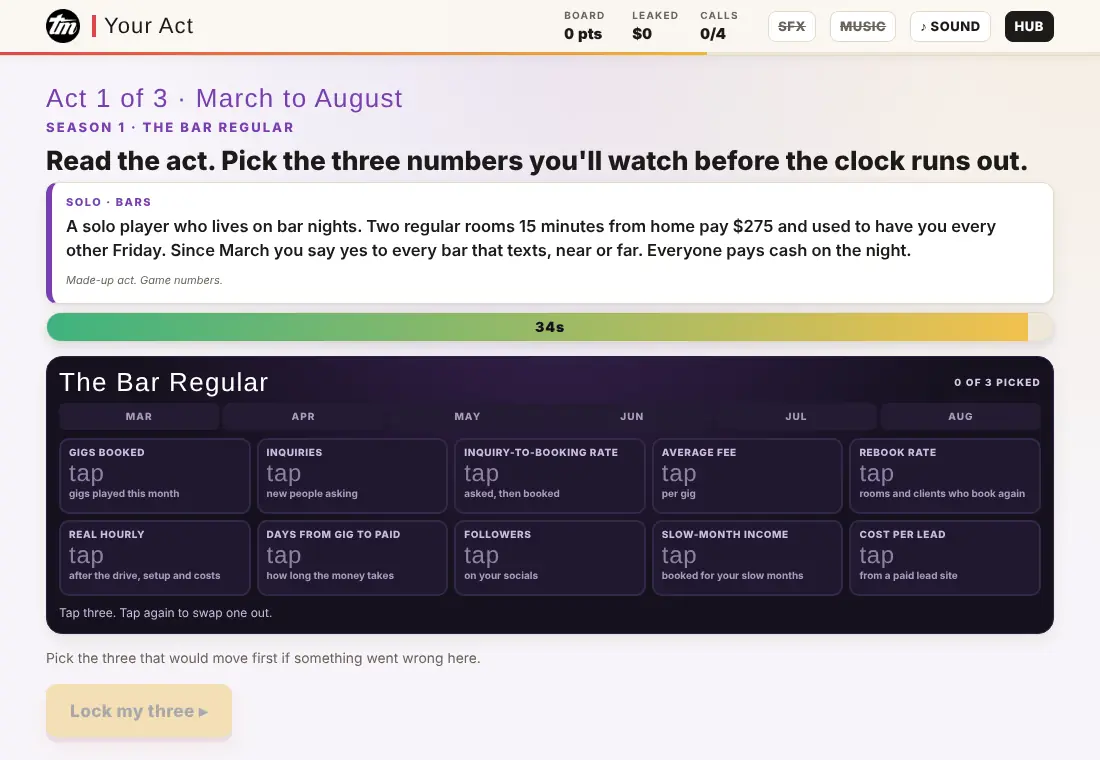Click the 'SOLO · BARS' label
This screenshot has width=1100, height=760.
tap(109, 202)
